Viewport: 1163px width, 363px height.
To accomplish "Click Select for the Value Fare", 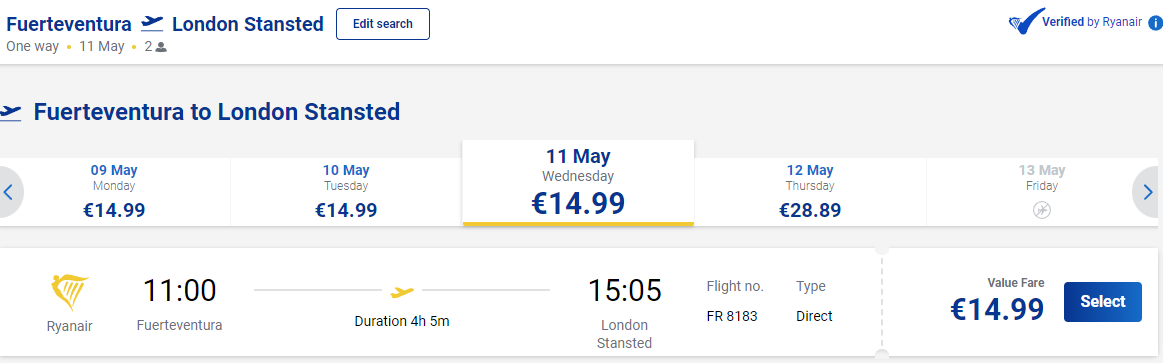I will [x=1103, y=302].
